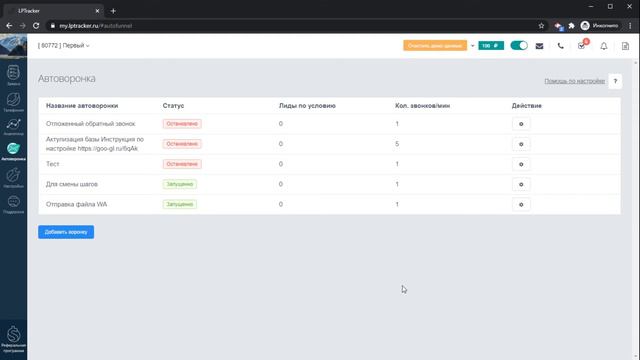The width and height of the screenshot is (640, 360).
Task: Reload the page in the browser
Action: 36,26
